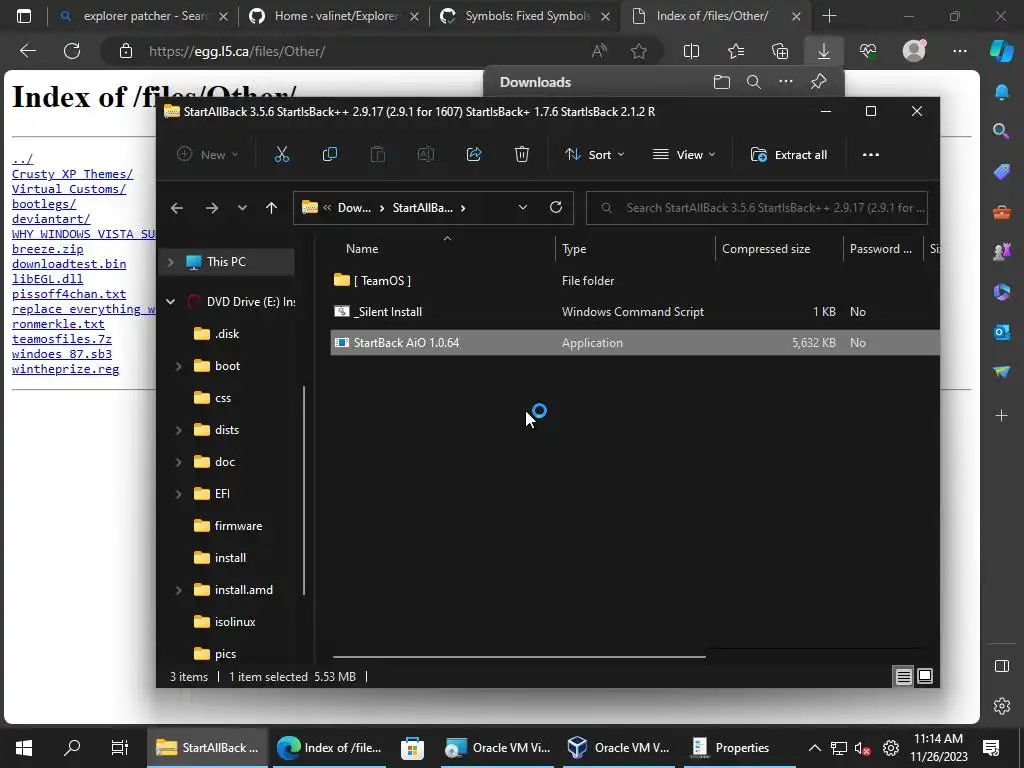Open the Sort dropdown
The image size is (1024, 768).
click(594, 155)
